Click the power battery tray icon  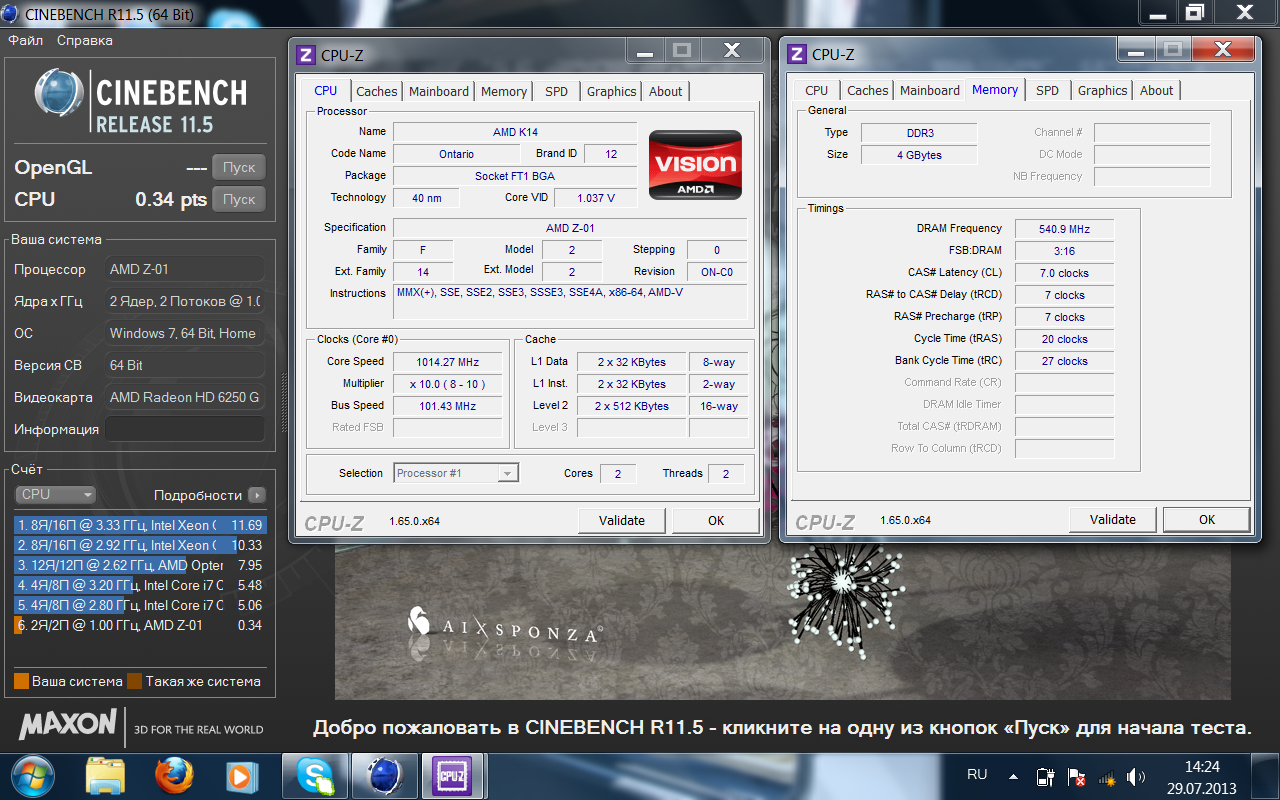coord(1046,777)
